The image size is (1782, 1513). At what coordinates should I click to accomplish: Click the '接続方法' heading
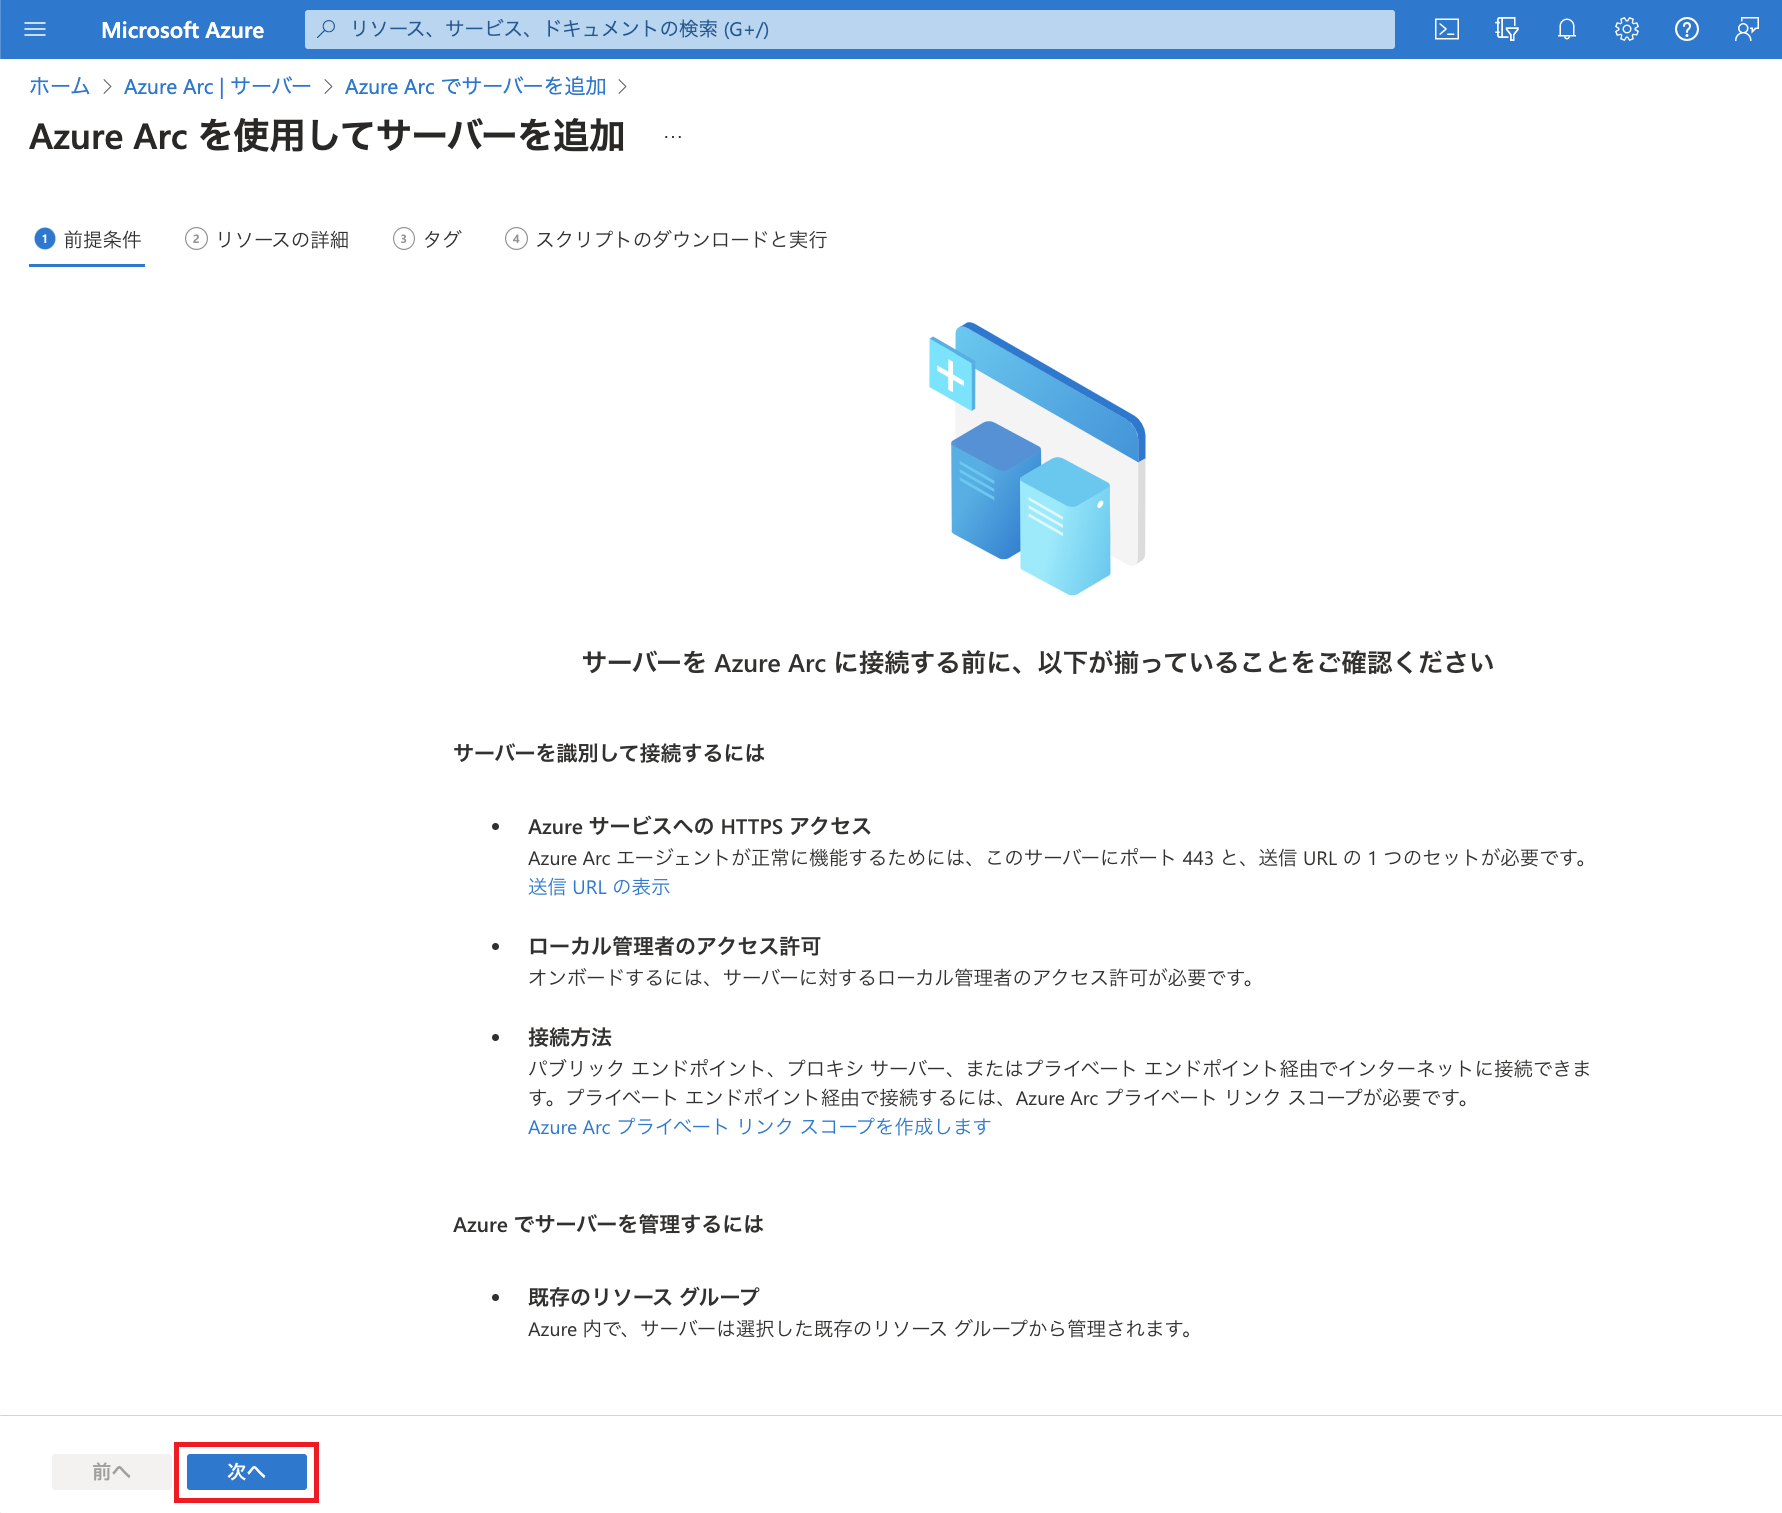coord(570,1037)
